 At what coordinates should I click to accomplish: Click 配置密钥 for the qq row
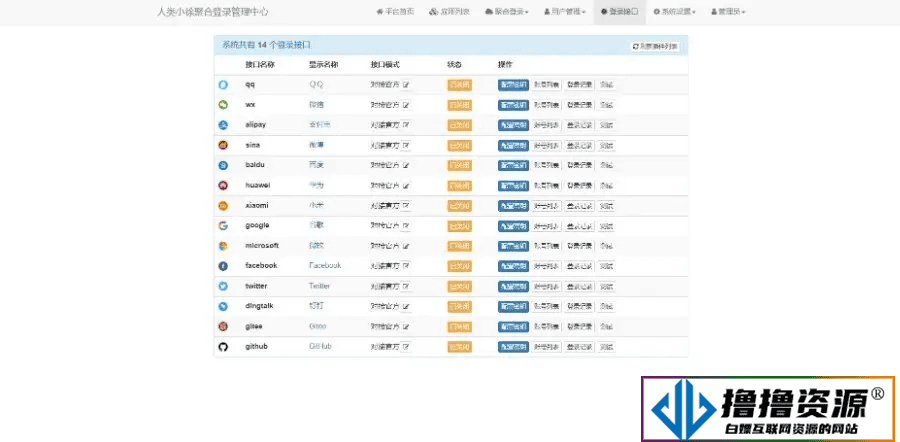click(513, 85)
